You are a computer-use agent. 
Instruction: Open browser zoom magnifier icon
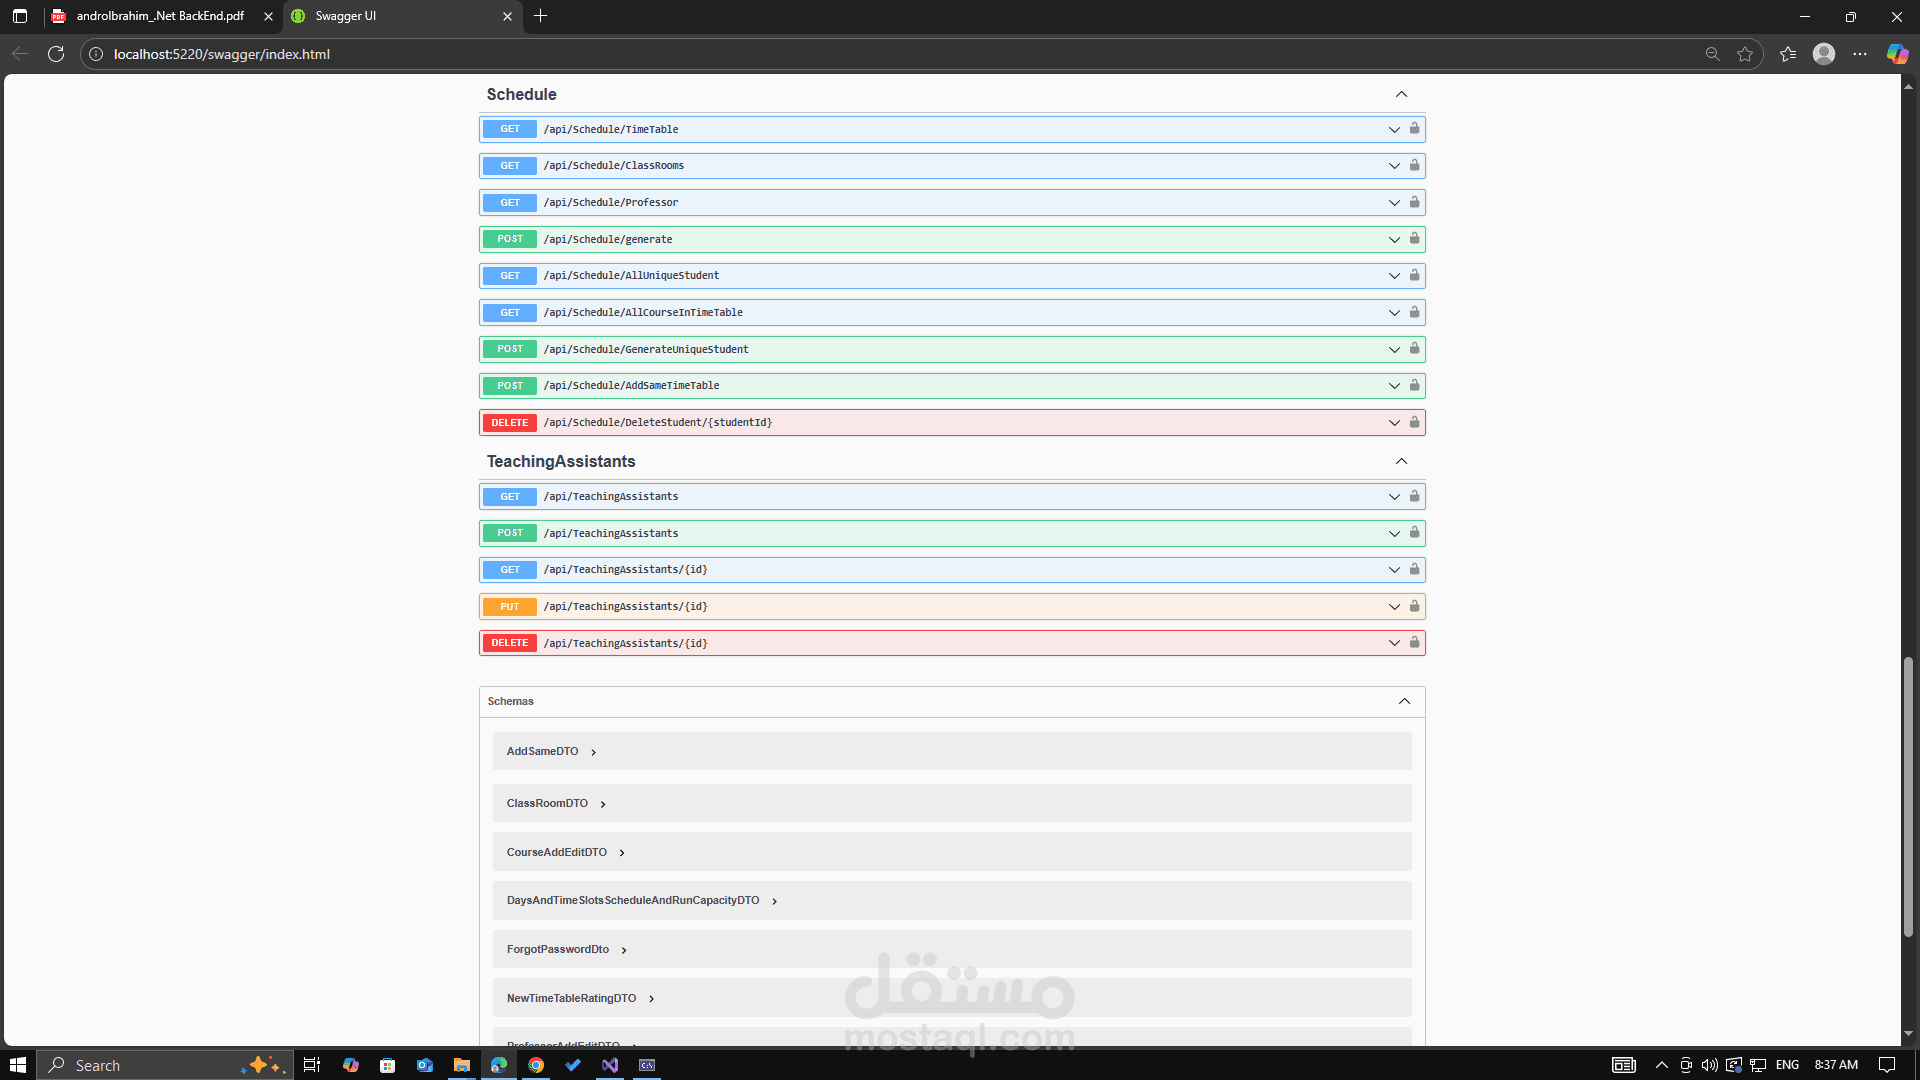tap(1712, 54)
